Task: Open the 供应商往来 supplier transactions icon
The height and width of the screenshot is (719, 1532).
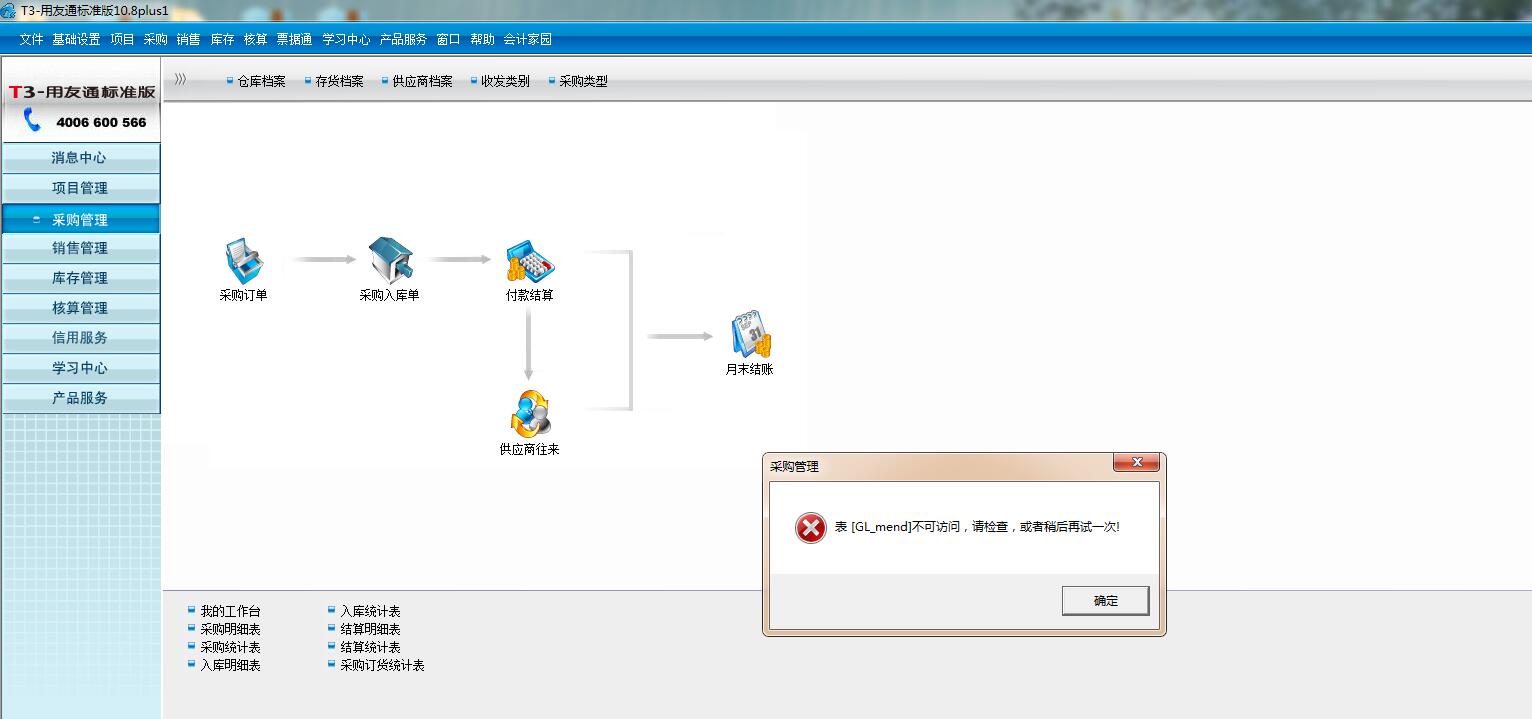Action: [x=530, y=414]
